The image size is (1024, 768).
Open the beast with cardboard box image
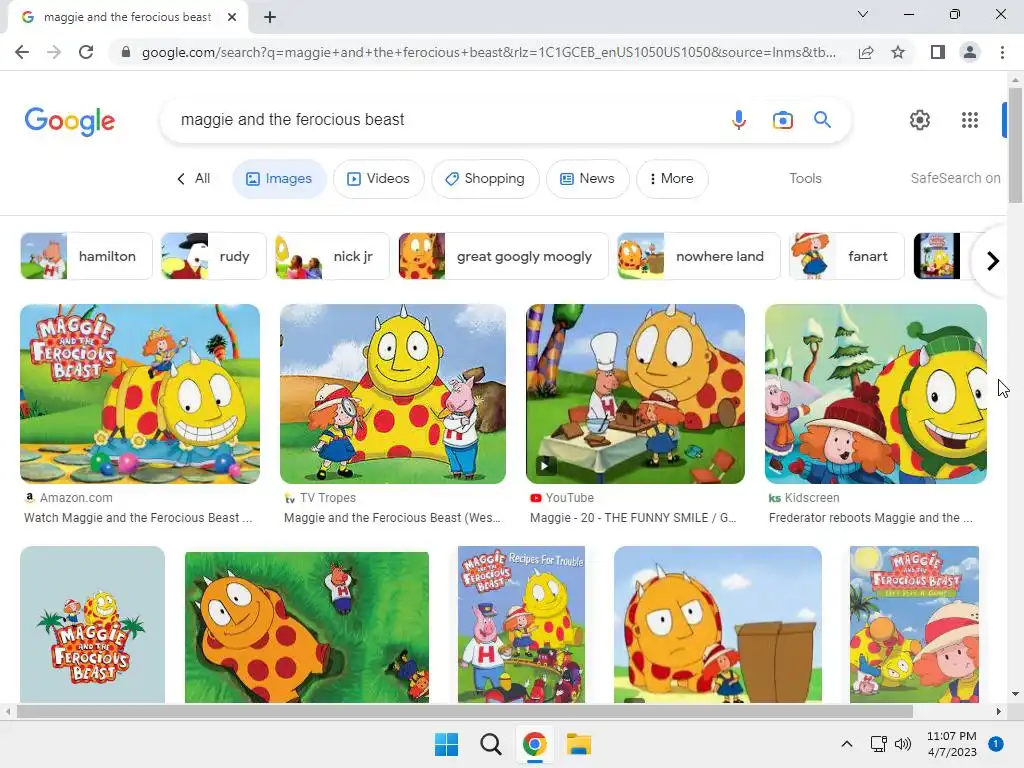(718, 624)
